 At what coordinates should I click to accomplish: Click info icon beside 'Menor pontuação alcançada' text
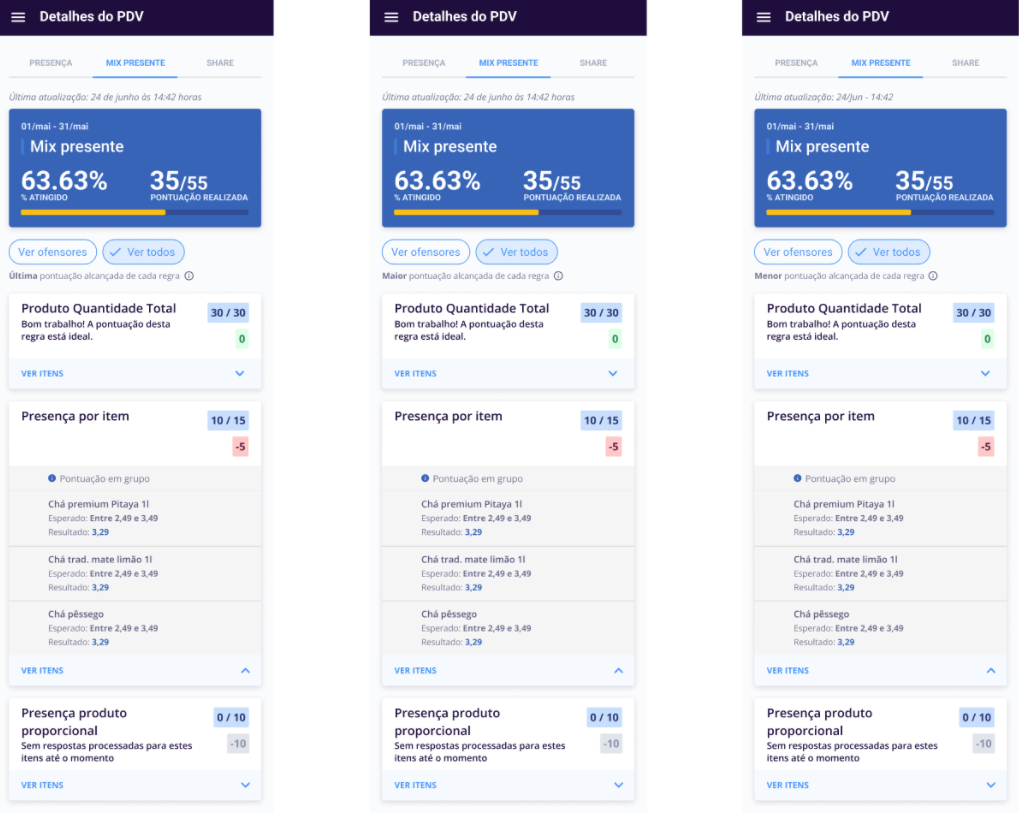click(932, 276)
